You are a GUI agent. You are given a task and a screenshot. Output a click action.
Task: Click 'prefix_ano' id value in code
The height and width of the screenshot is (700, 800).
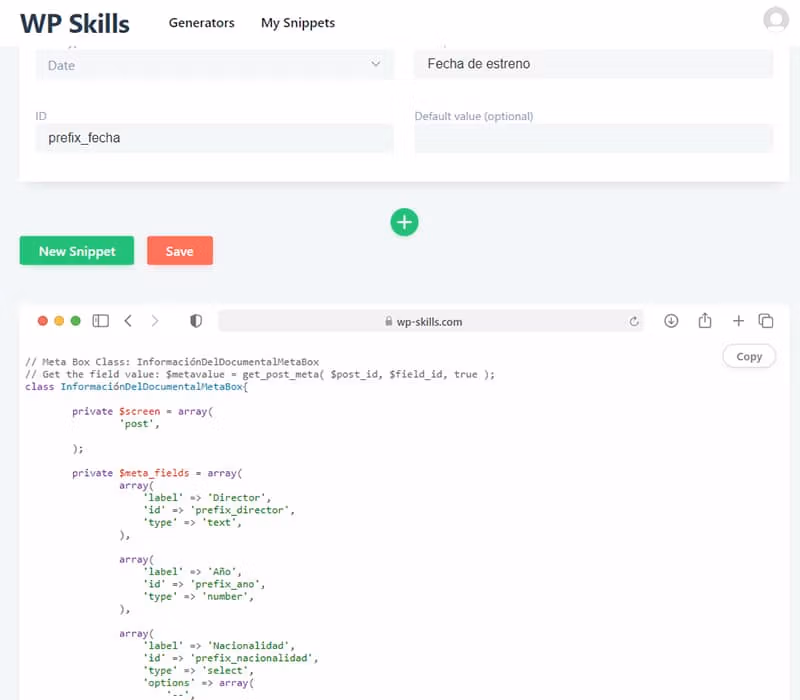pos(224,584)
